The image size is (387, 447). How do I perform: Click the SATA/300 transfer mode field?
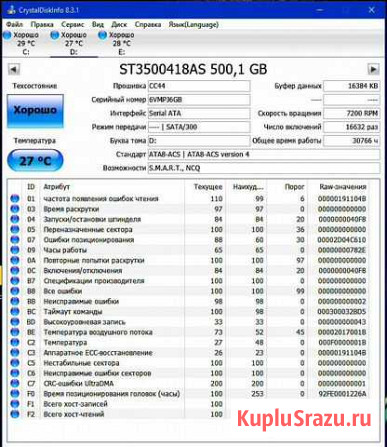tap(199, 127)
